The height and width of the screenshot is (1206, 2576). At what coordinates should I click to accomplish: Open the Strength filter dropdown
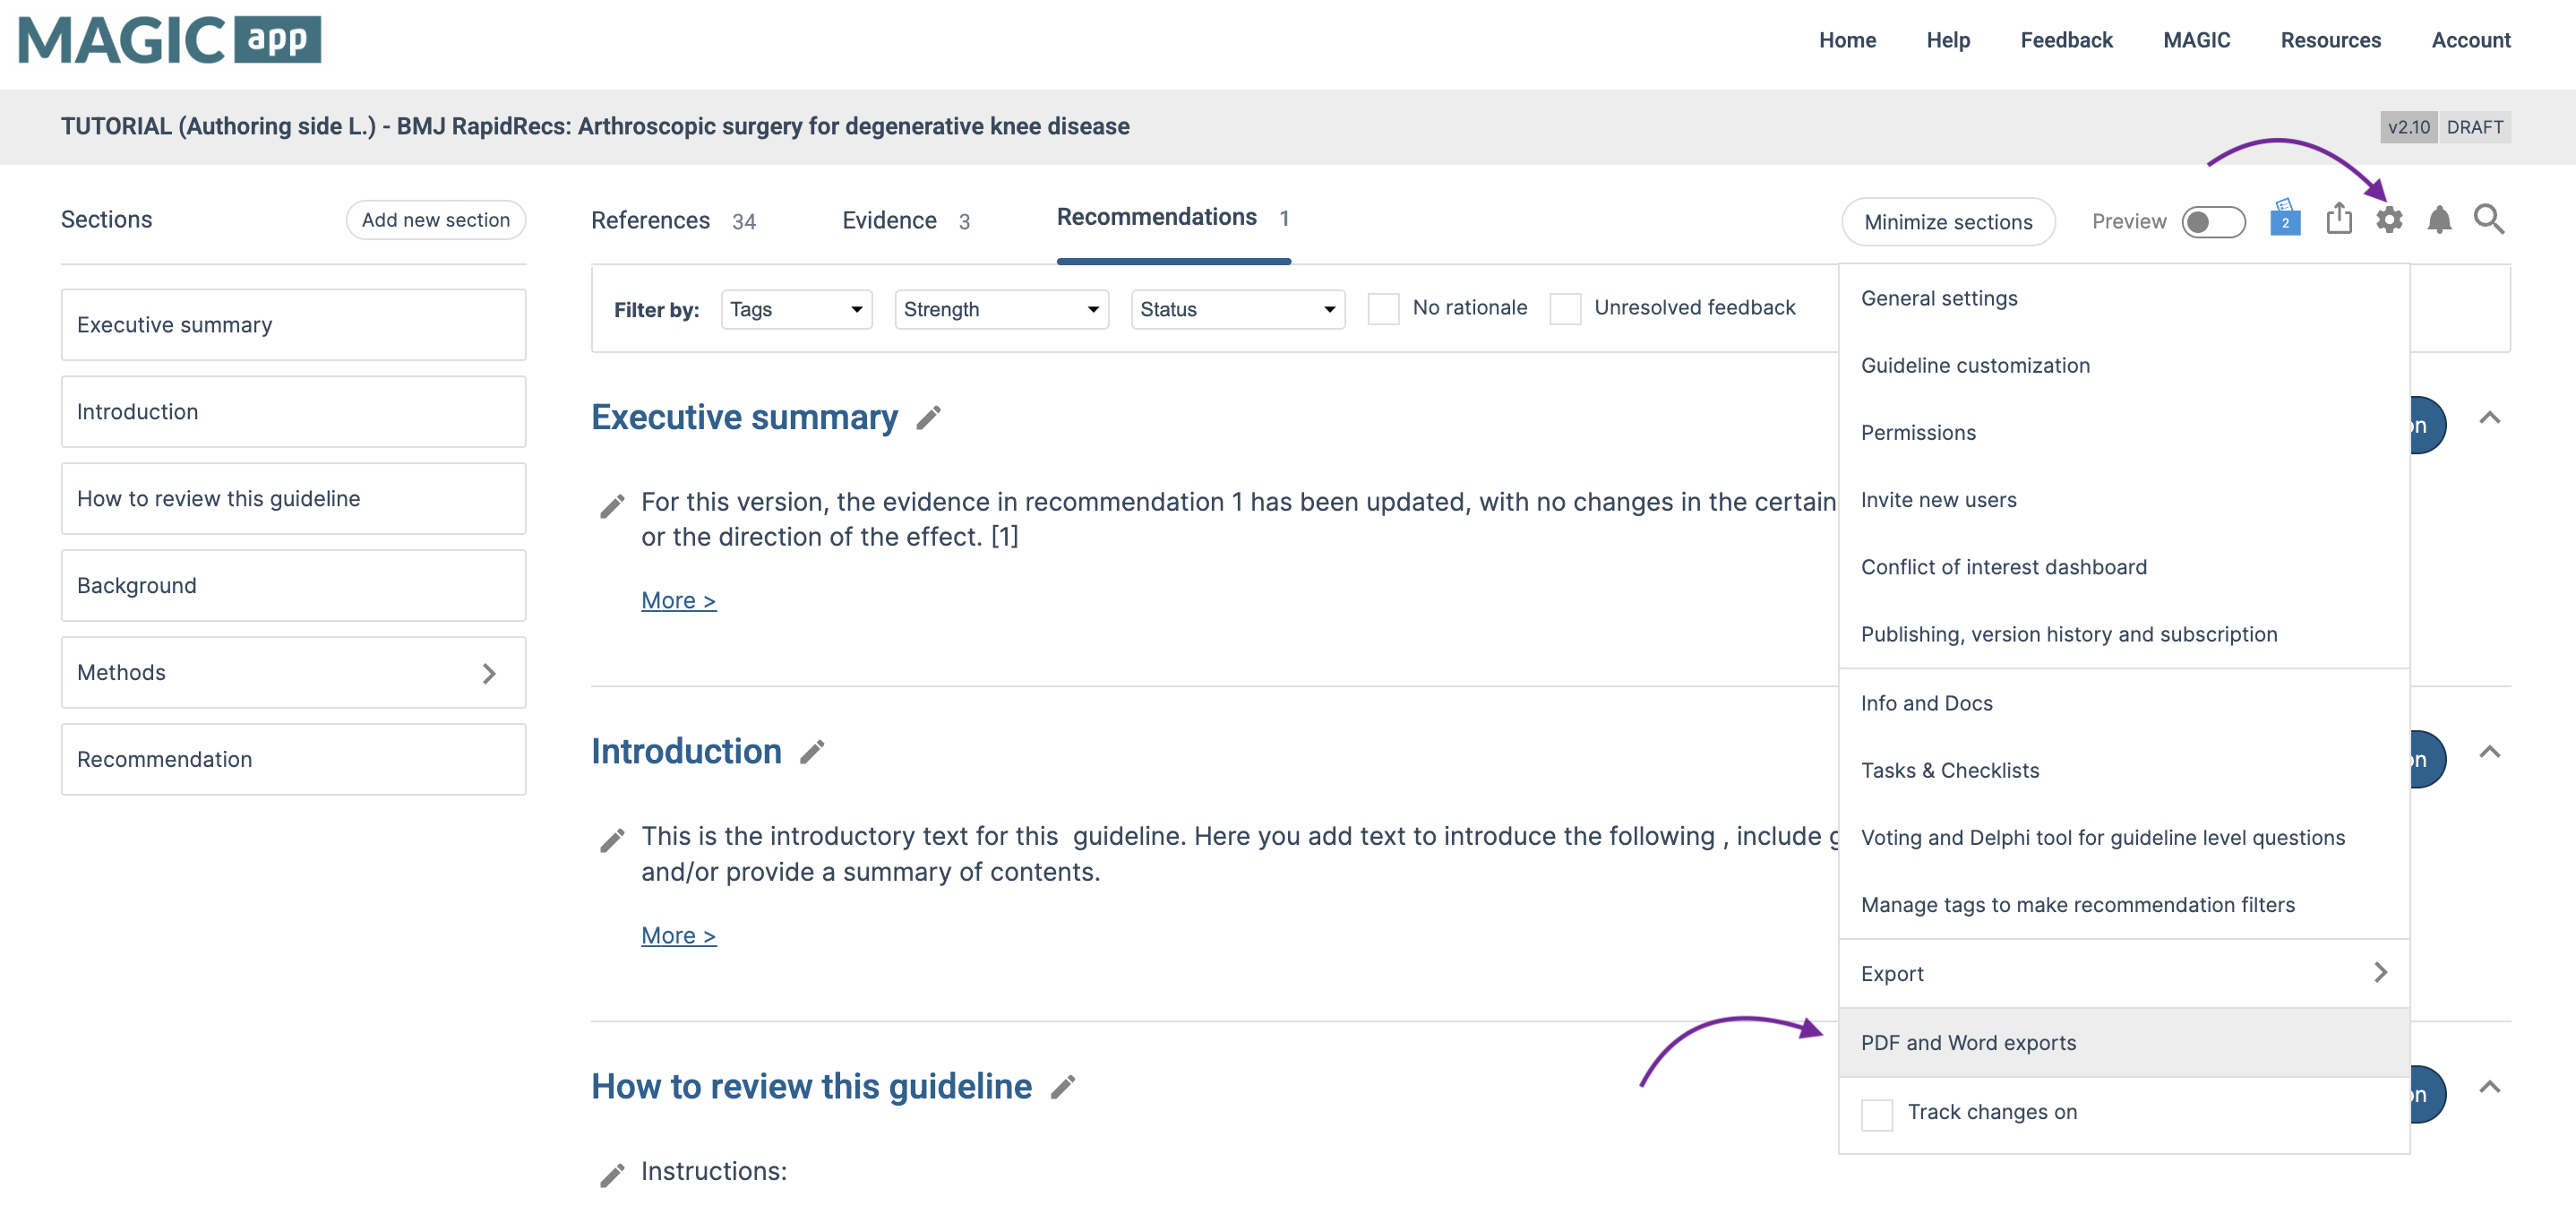pyautogui.click(x=1001, y=309)
